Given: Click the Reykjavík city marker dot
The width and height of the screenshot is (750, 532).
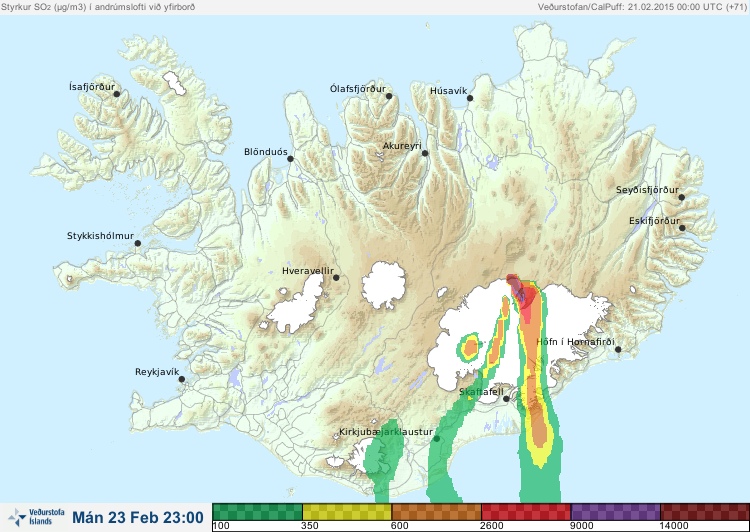Looking at the screenshot, I should coord(182,379).
